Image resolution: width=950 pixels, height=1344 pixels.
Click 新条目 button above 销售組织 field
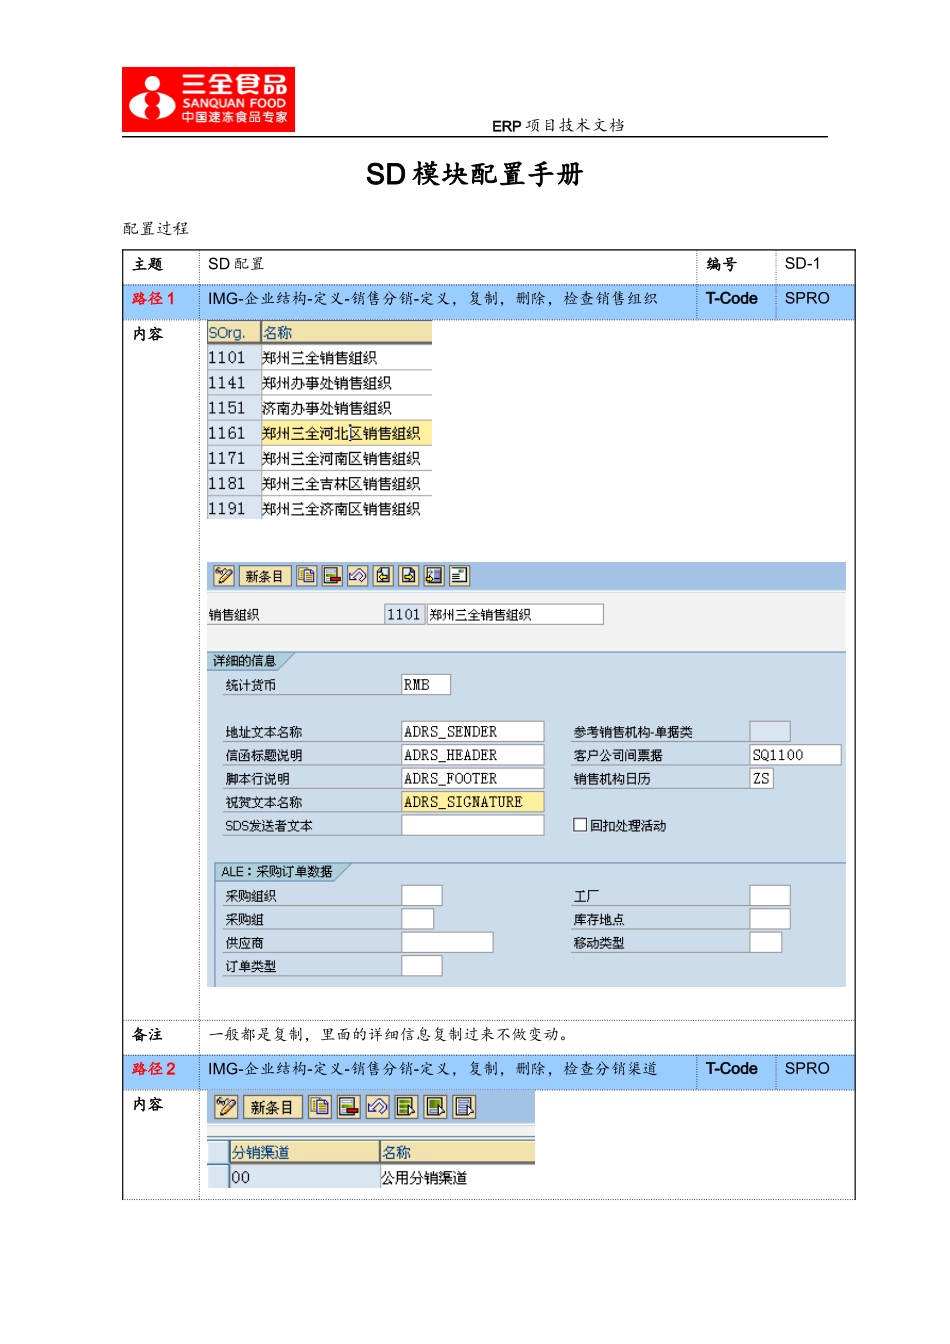(x=265, y=576)
